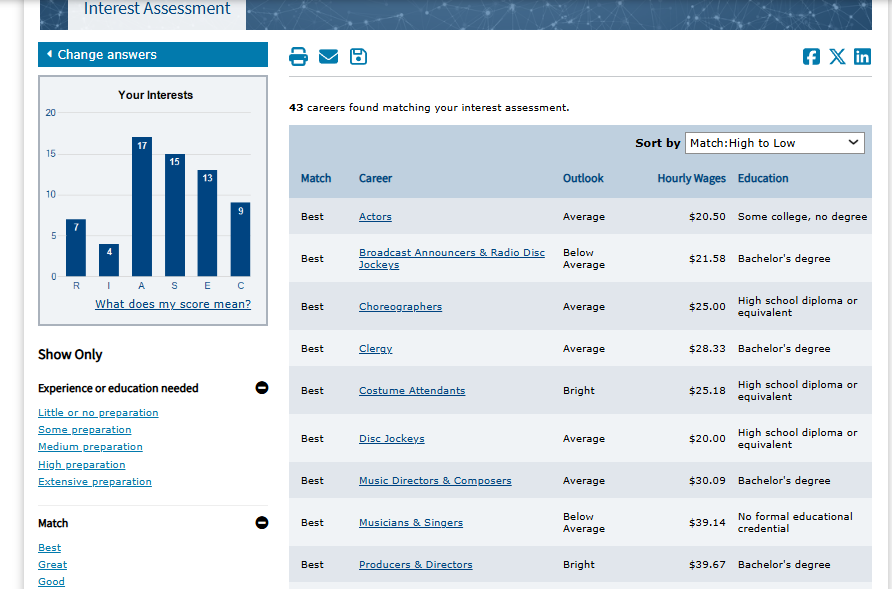Click the Artistic score bar showing 17
Image resolution: width=892 pixels, height=589 pixels.
(x=142, y=206)
